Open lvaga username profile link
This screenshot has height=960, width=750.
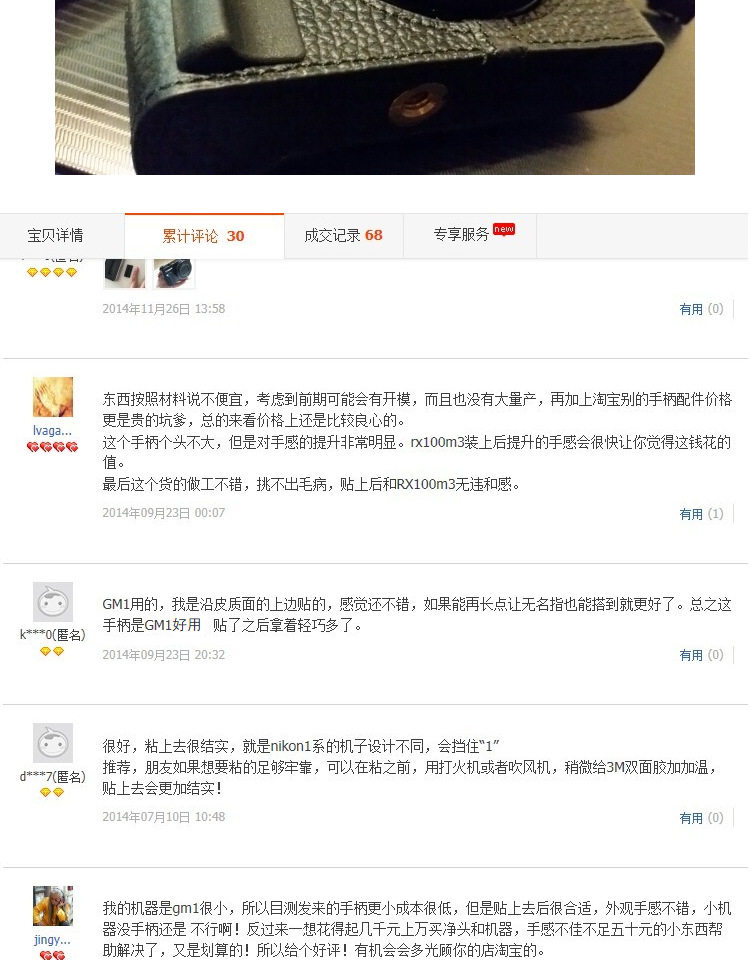pyautogui.click(x=52, y=430)
